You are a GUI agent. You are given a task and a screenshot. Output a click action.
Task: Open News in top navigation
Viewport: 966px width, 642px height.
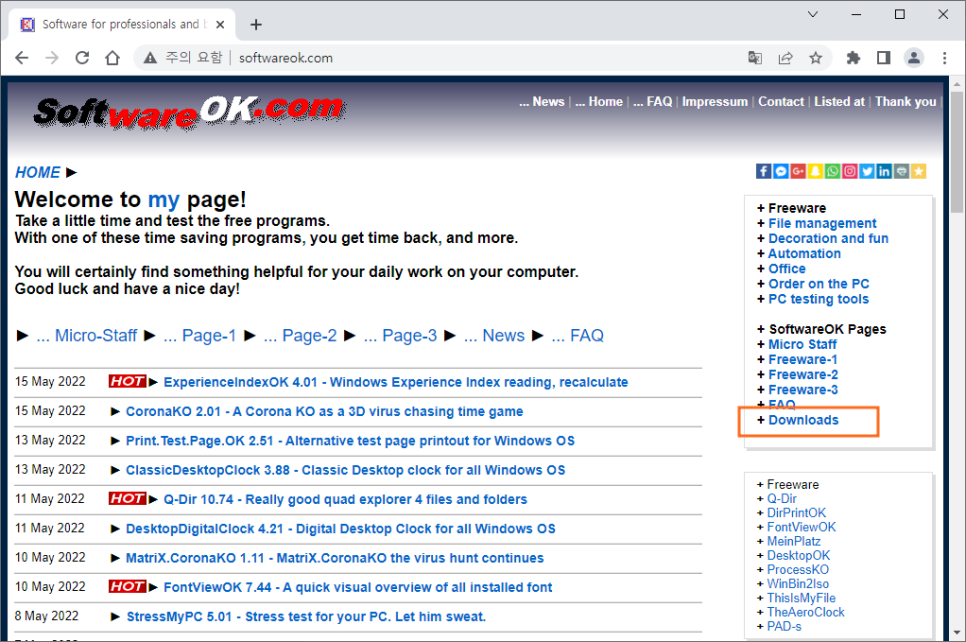click(542, 102)
